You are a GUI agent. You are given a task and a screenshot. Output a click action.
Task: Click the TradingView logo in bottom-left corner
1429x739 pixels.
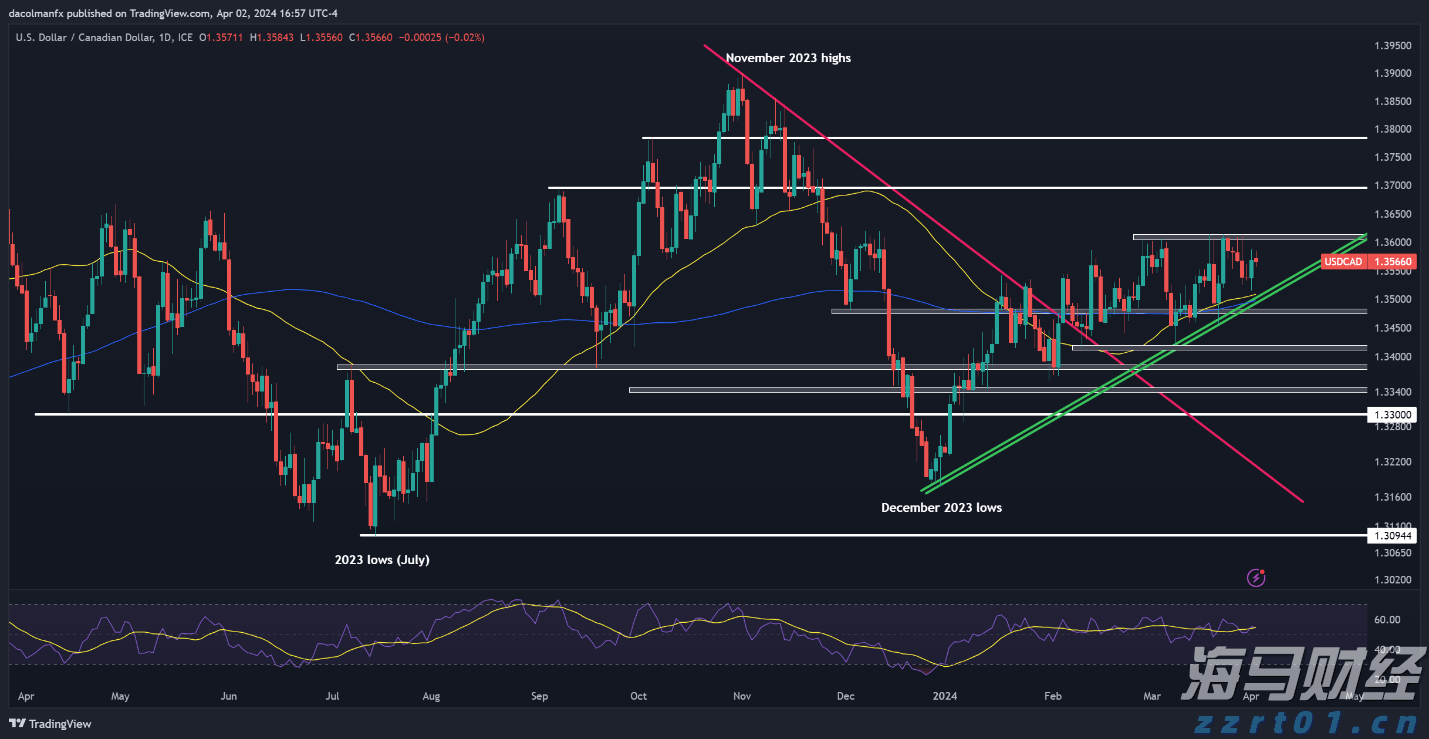pos(50,724)
